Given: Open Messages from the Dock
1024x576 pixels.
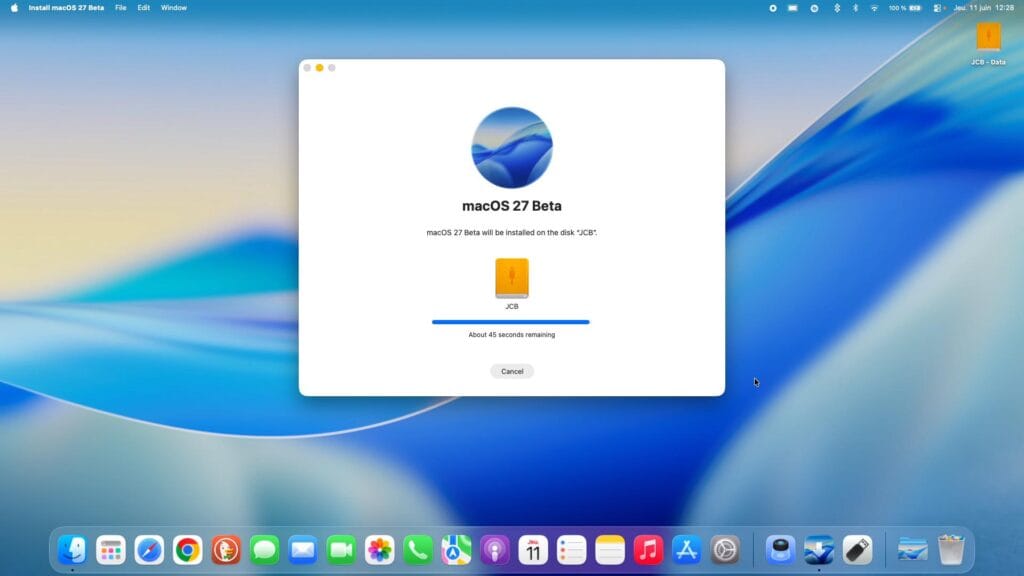Looking at the screenshot, I should (264, 550).
